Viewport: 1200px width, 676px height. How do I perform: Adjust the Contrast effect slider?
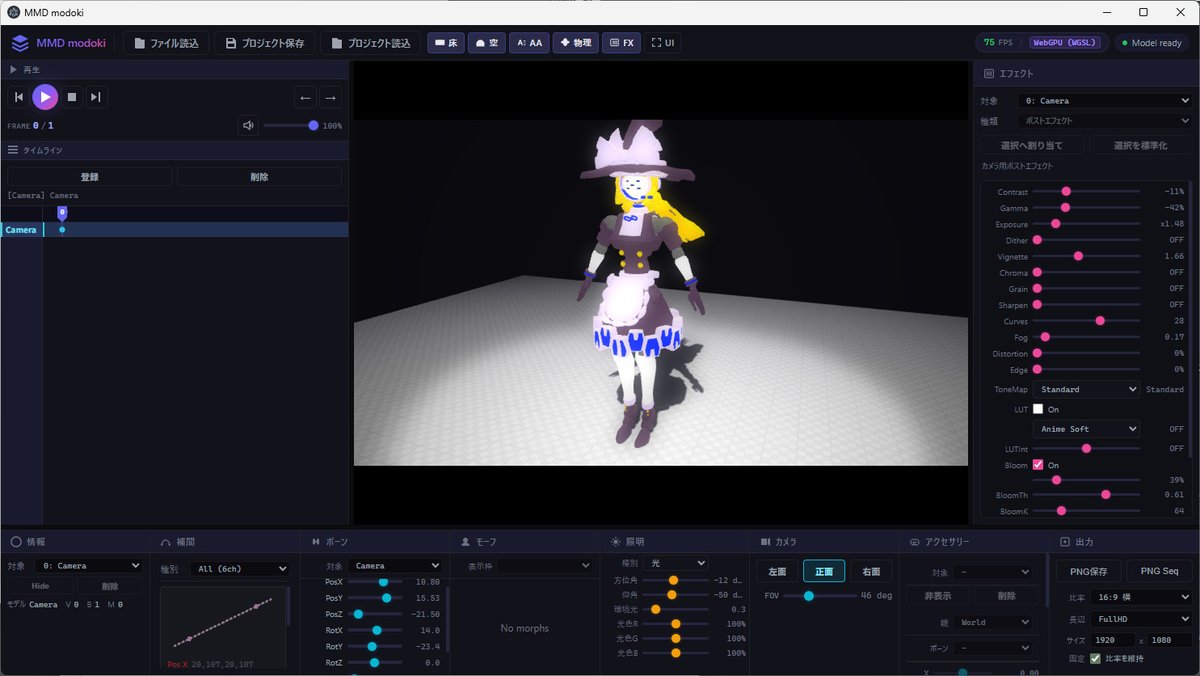click(1086, 191)
